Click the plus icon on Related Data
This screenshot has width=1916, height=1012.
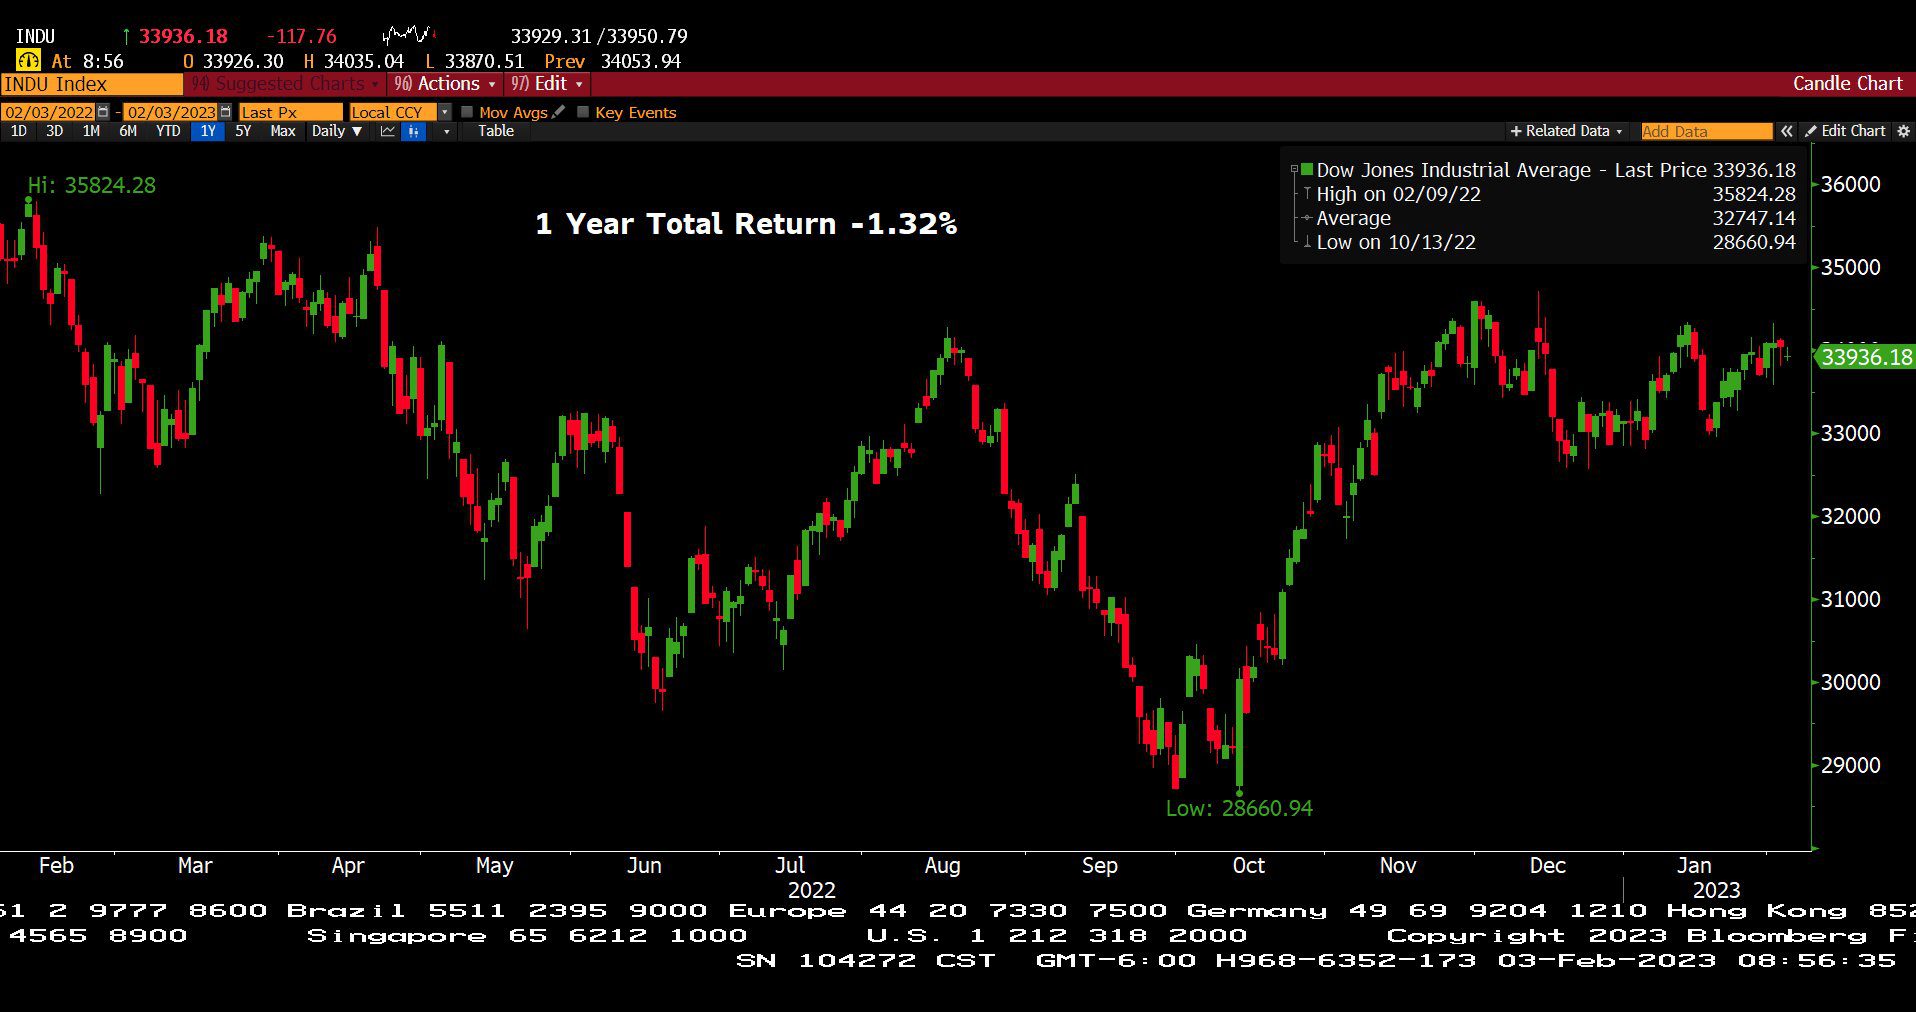click(1516, 131)
